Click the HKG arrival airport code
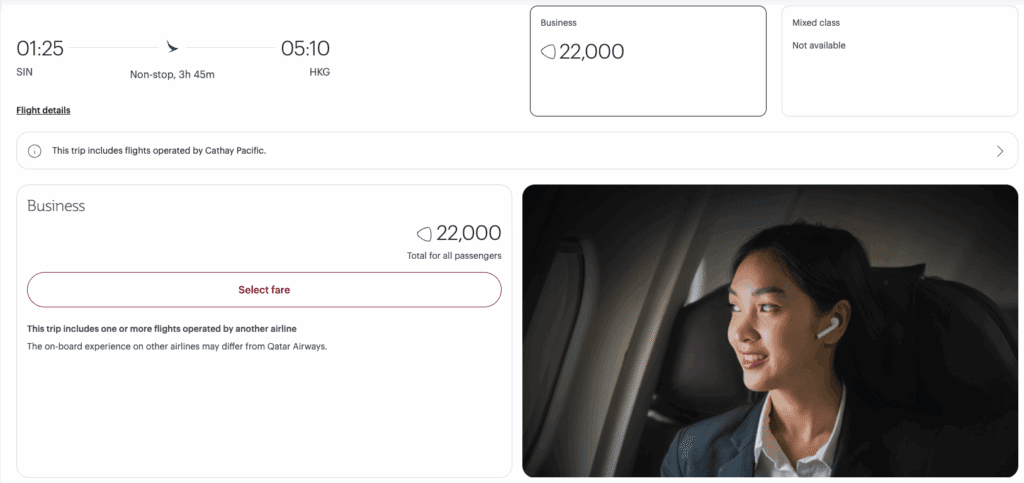Image resolution: width=1024 pixels, height=483 pixels. [x=320, y=73]
